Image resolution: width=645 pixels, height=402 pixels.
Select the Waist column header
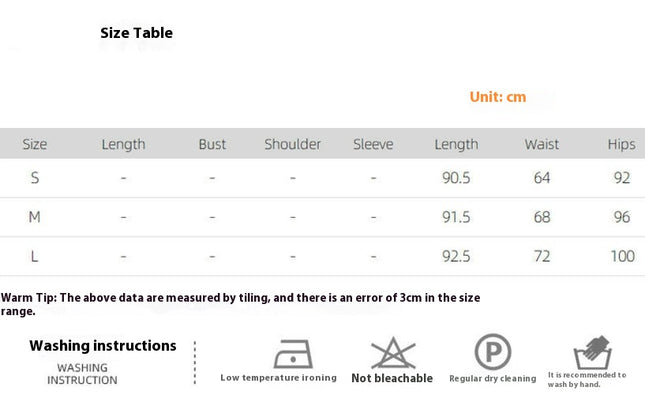pos(542,144)
